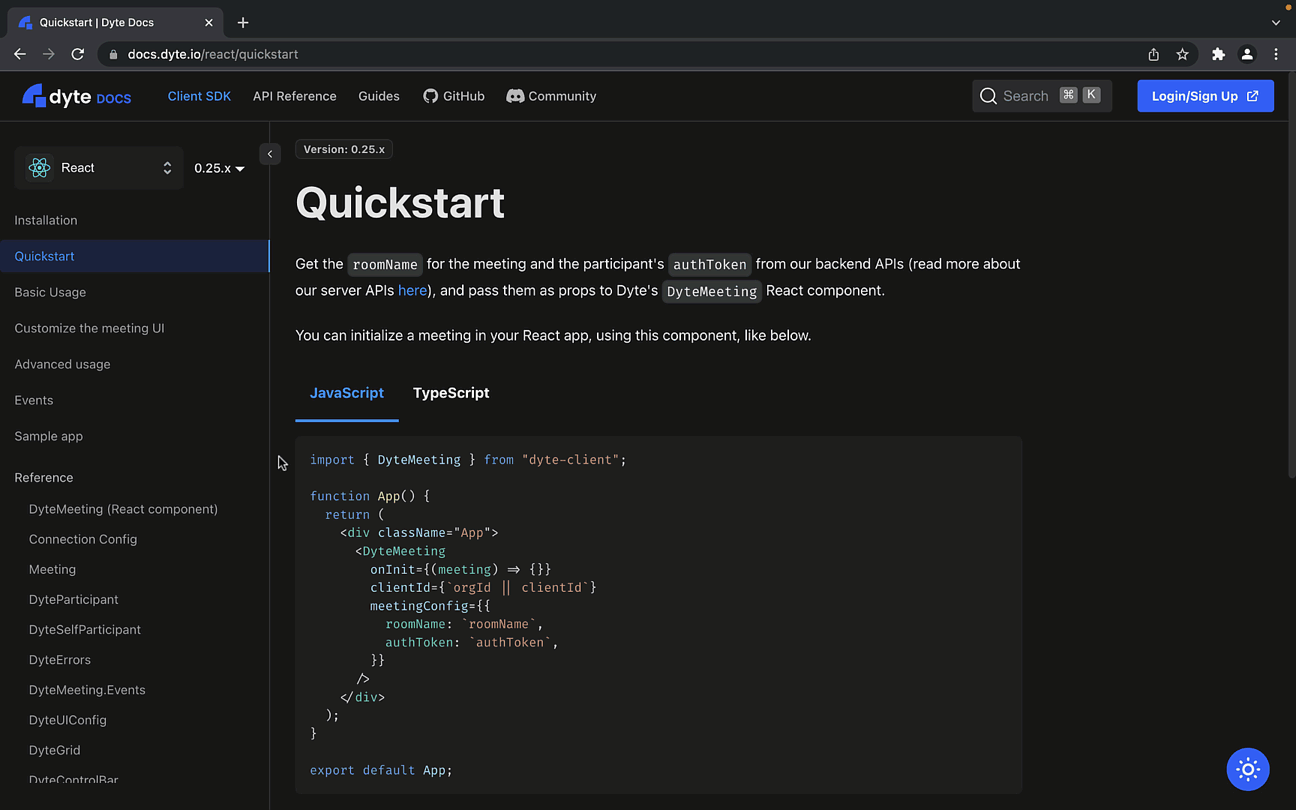The width and height of the screenshot is (1296, 810).
Task: Select Quickstart in the sidebar
Action: [x=135, y=256]
